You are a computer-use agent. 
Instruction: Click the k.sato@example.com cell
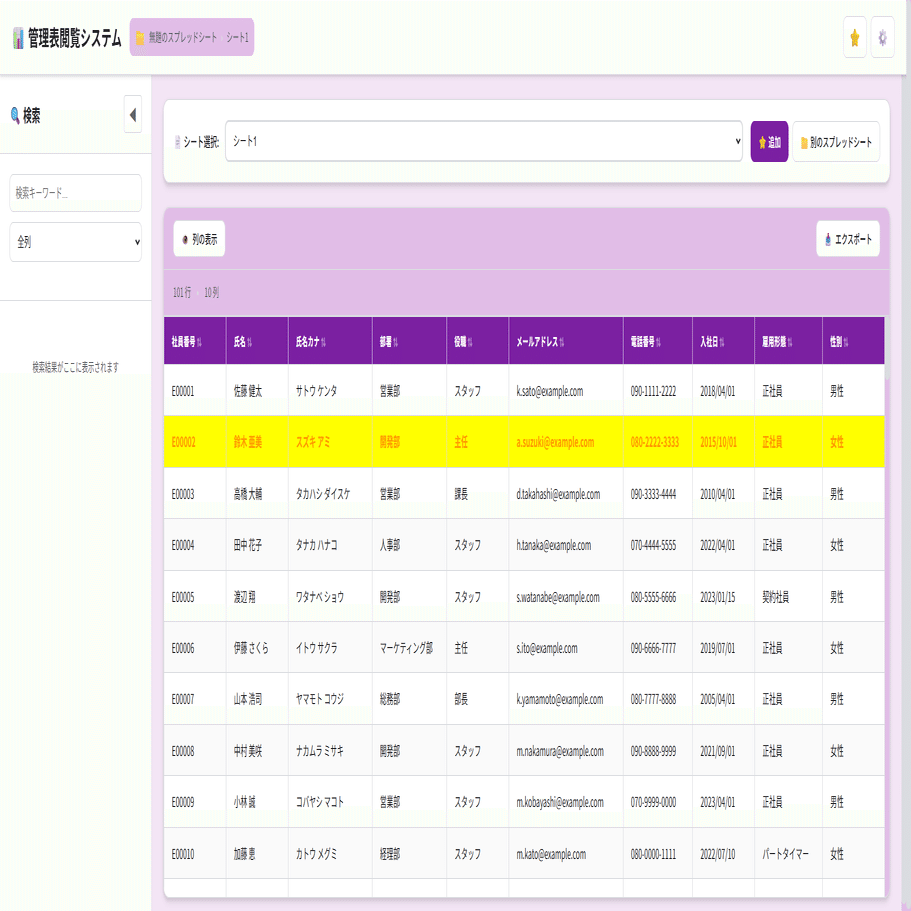pos(565,391)
